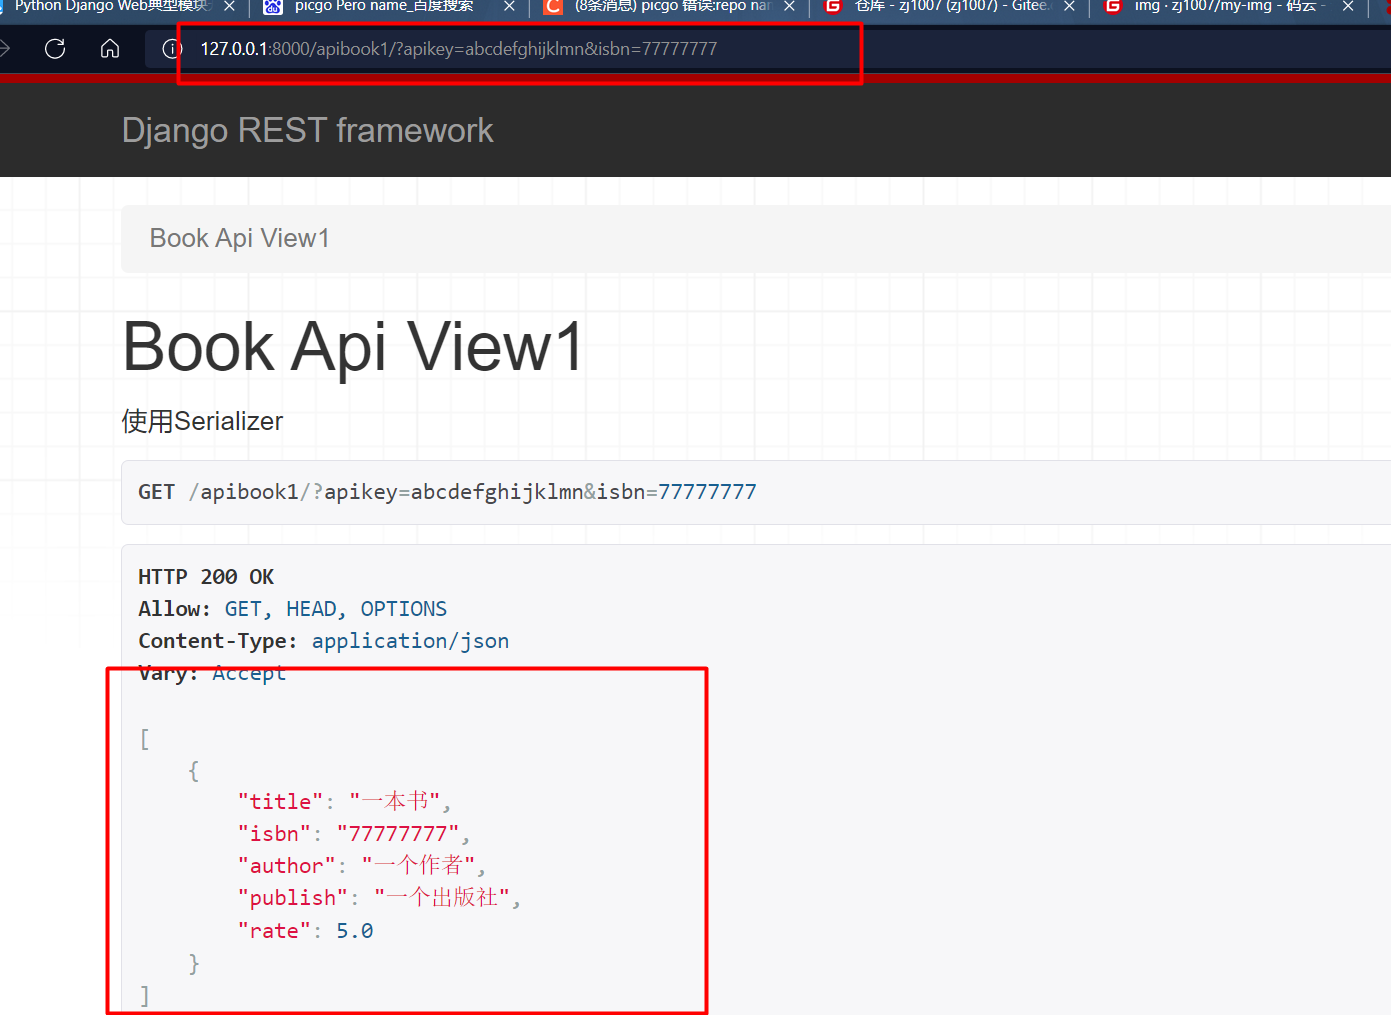Close the CSDN picgo error tab
Screen dimensions: 1391x1015
pos(789,7)
